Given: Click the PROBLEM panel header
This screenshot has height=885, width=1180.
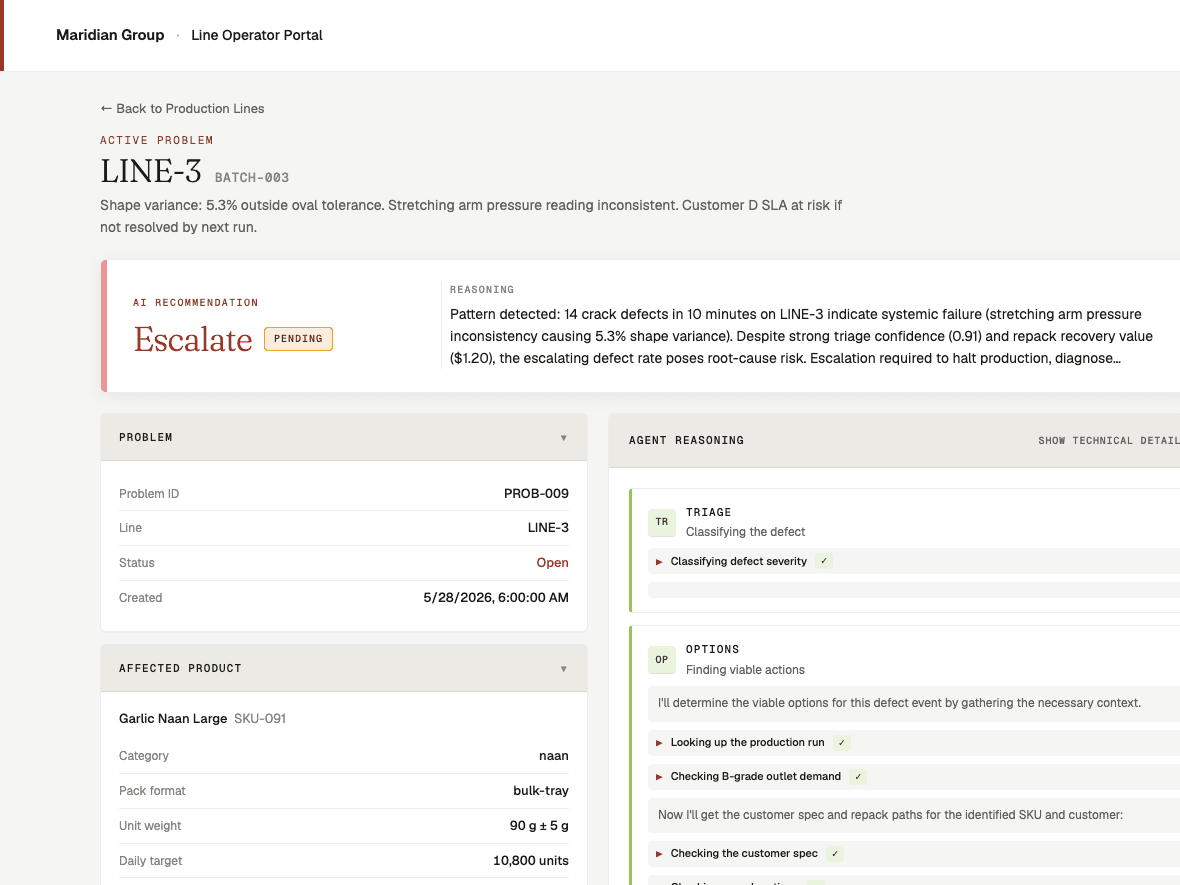Looking at the screenshot, I should pyautogui.click(x=344, y=437).
